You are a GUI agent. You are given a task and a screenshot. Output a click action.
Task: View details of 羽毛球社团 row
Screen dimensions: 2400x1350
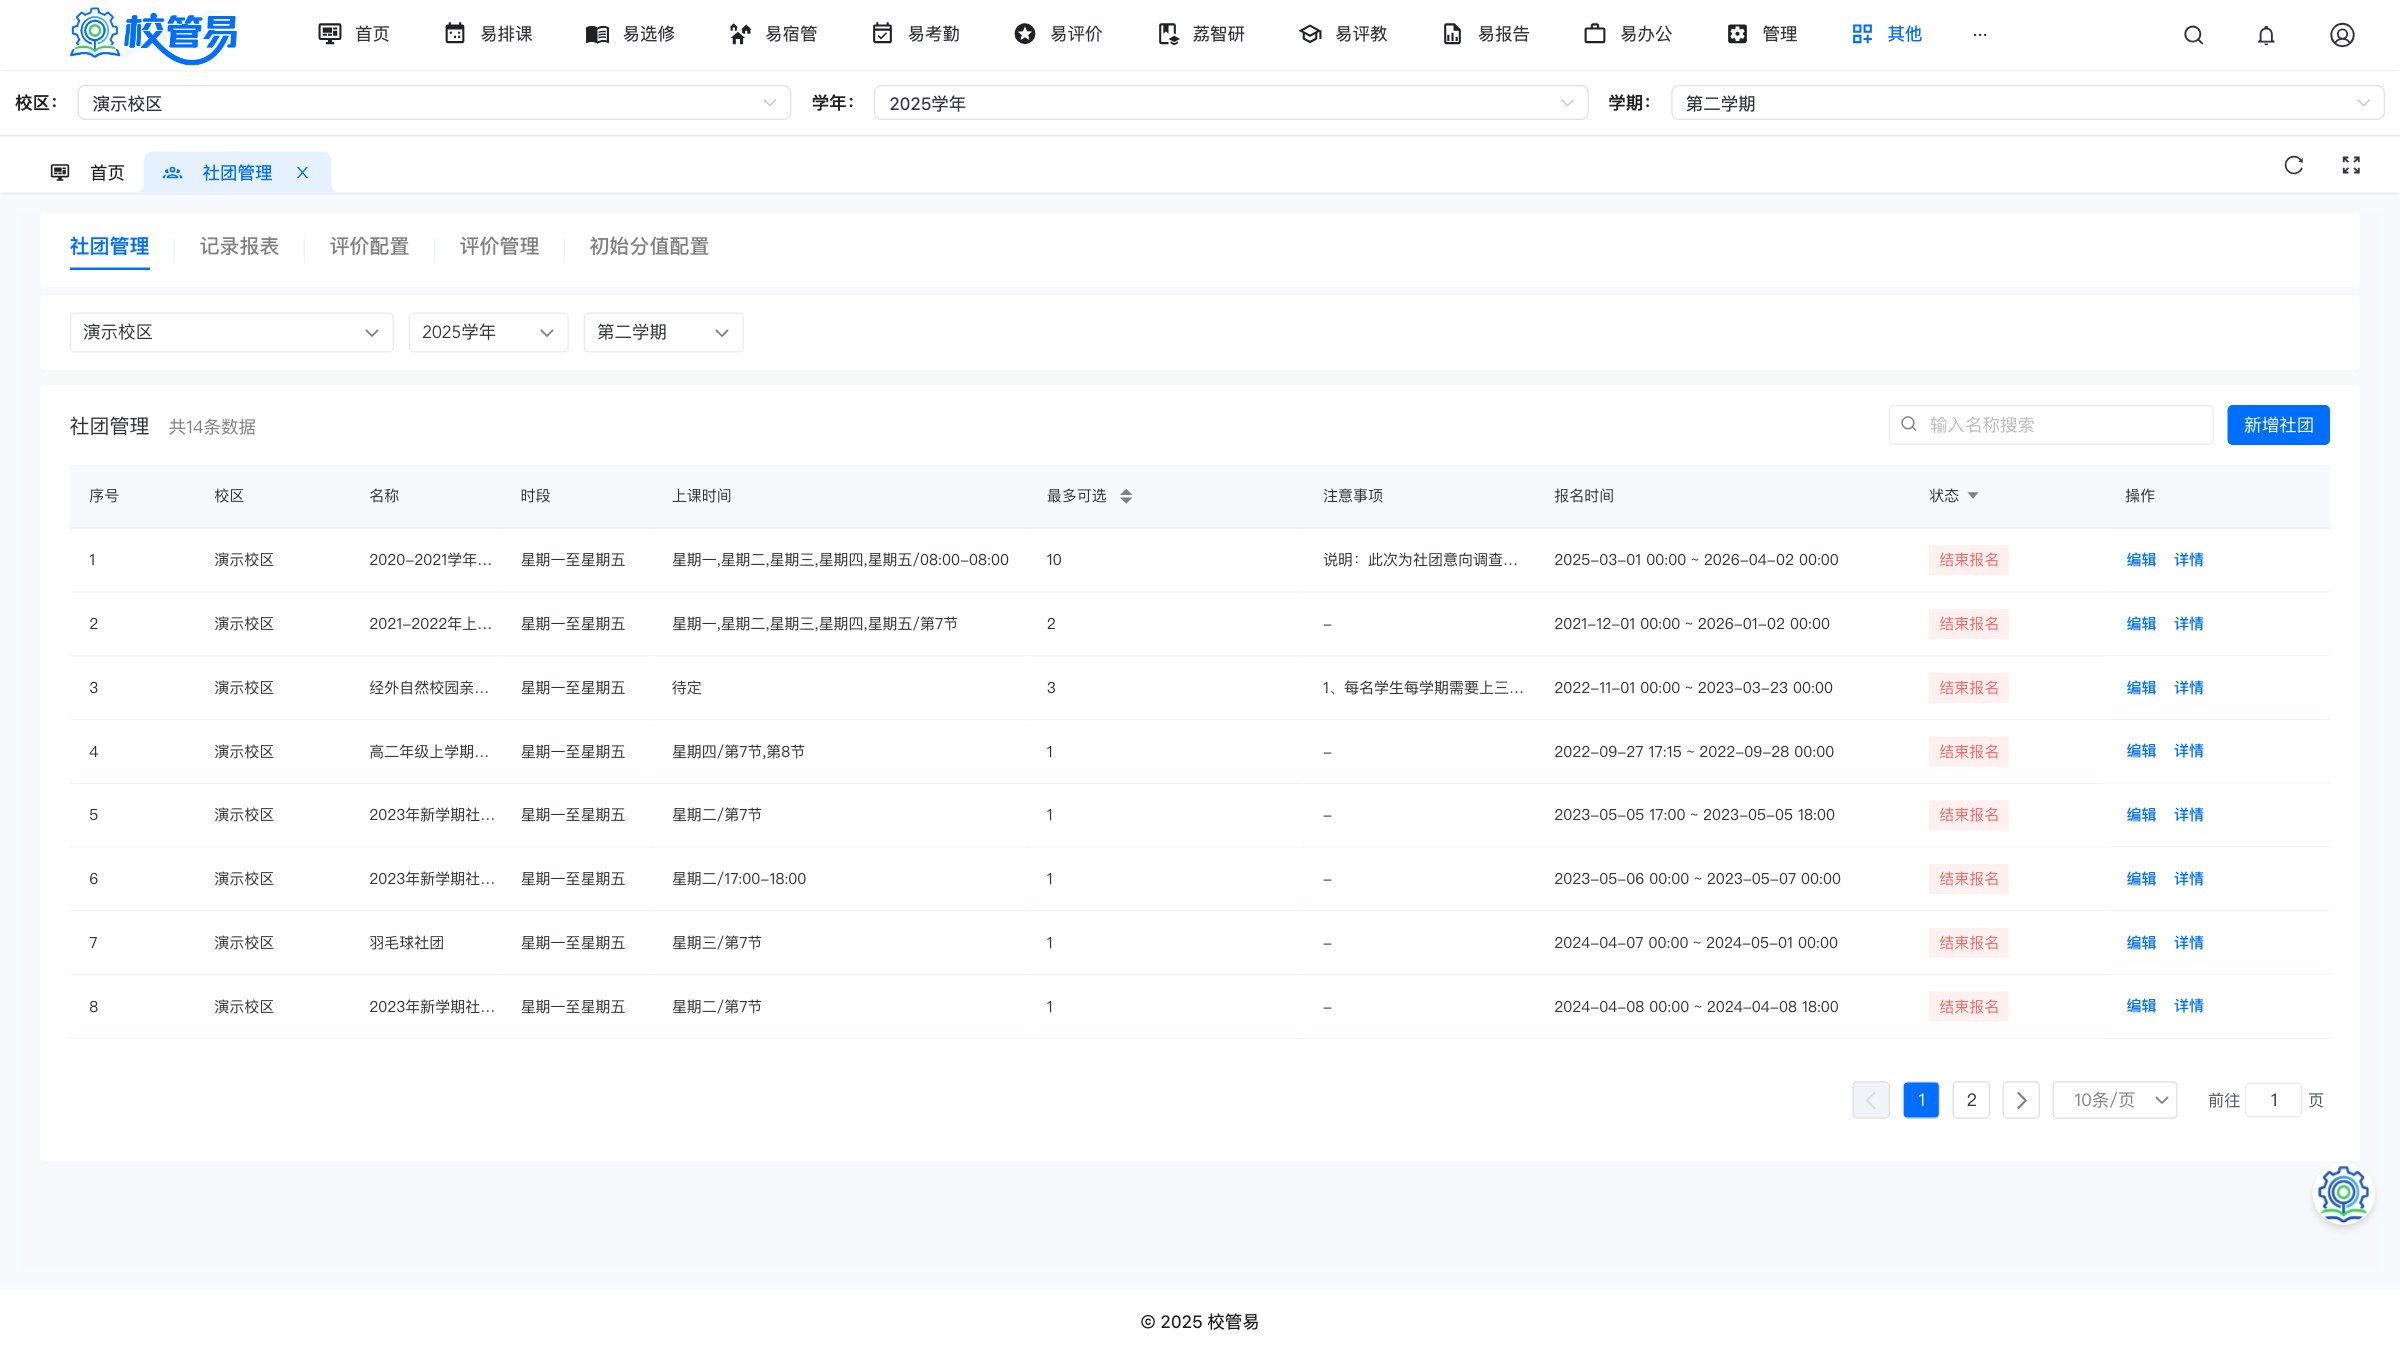(x=2189, y=943)
